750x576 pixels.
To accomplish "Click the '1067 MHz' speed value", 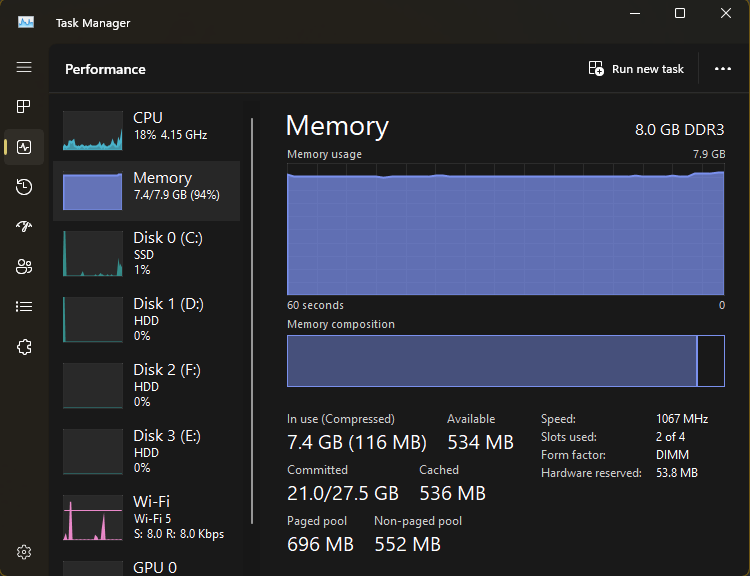I will click(682, 419).
